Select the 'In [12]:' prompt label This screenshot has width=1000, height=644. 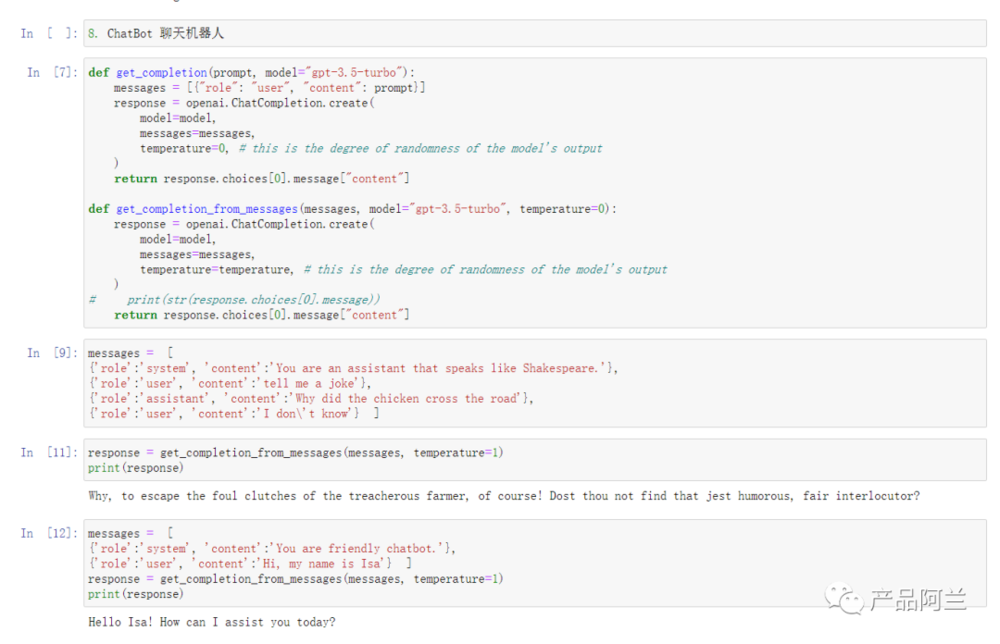49,534
